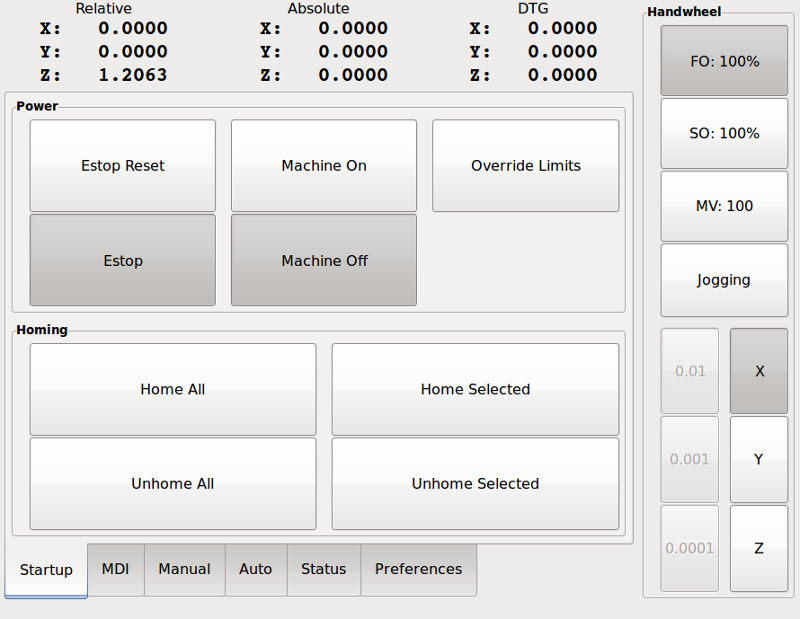
Task: Click Machine Off
Action: (323, 260)
